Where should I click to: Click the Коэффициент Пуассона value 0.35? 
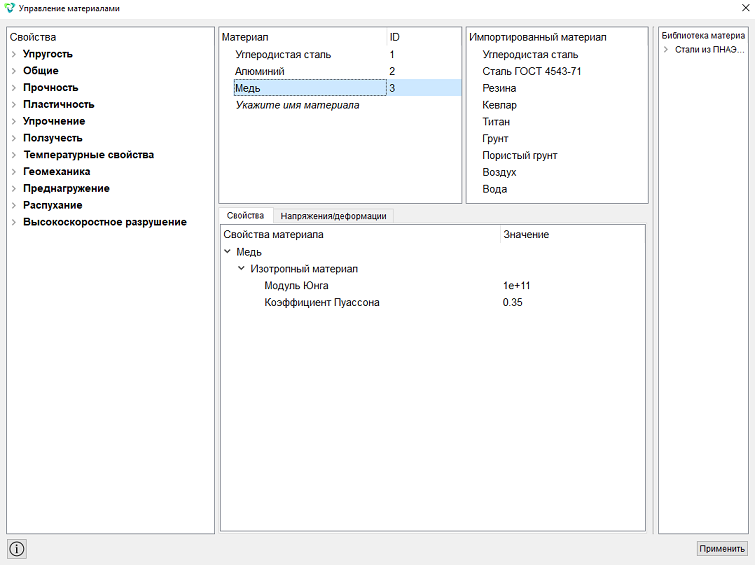pos(512,302)
